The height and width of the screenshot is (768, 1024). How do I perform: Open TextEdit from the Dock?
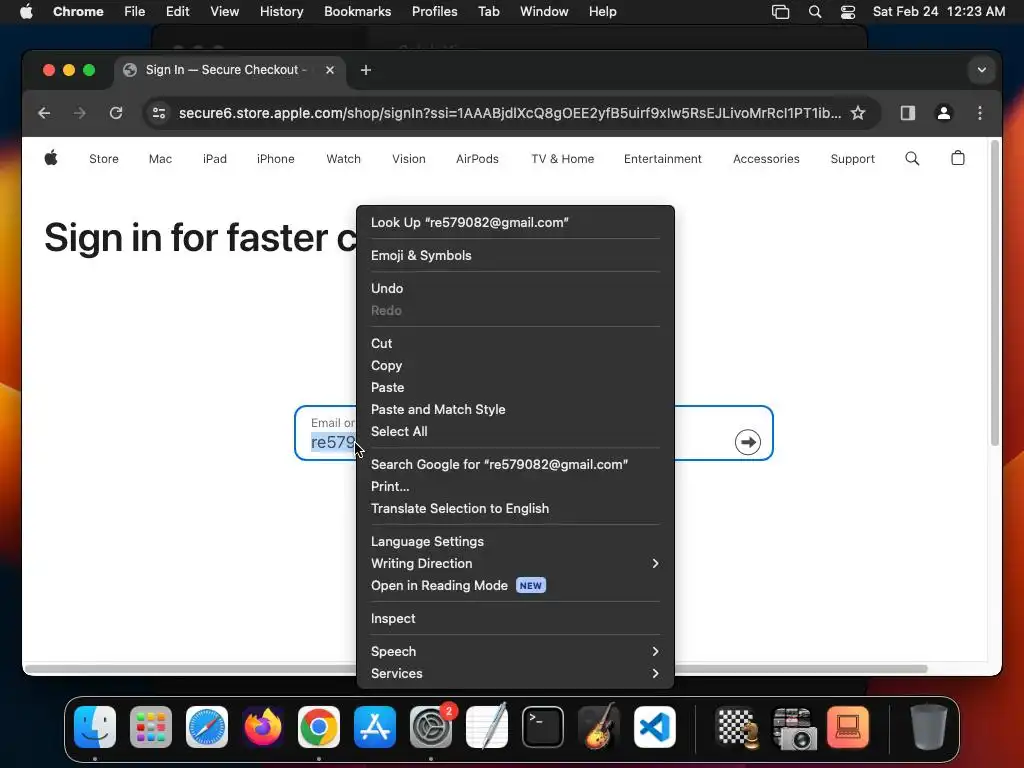[x=487, y=727]
